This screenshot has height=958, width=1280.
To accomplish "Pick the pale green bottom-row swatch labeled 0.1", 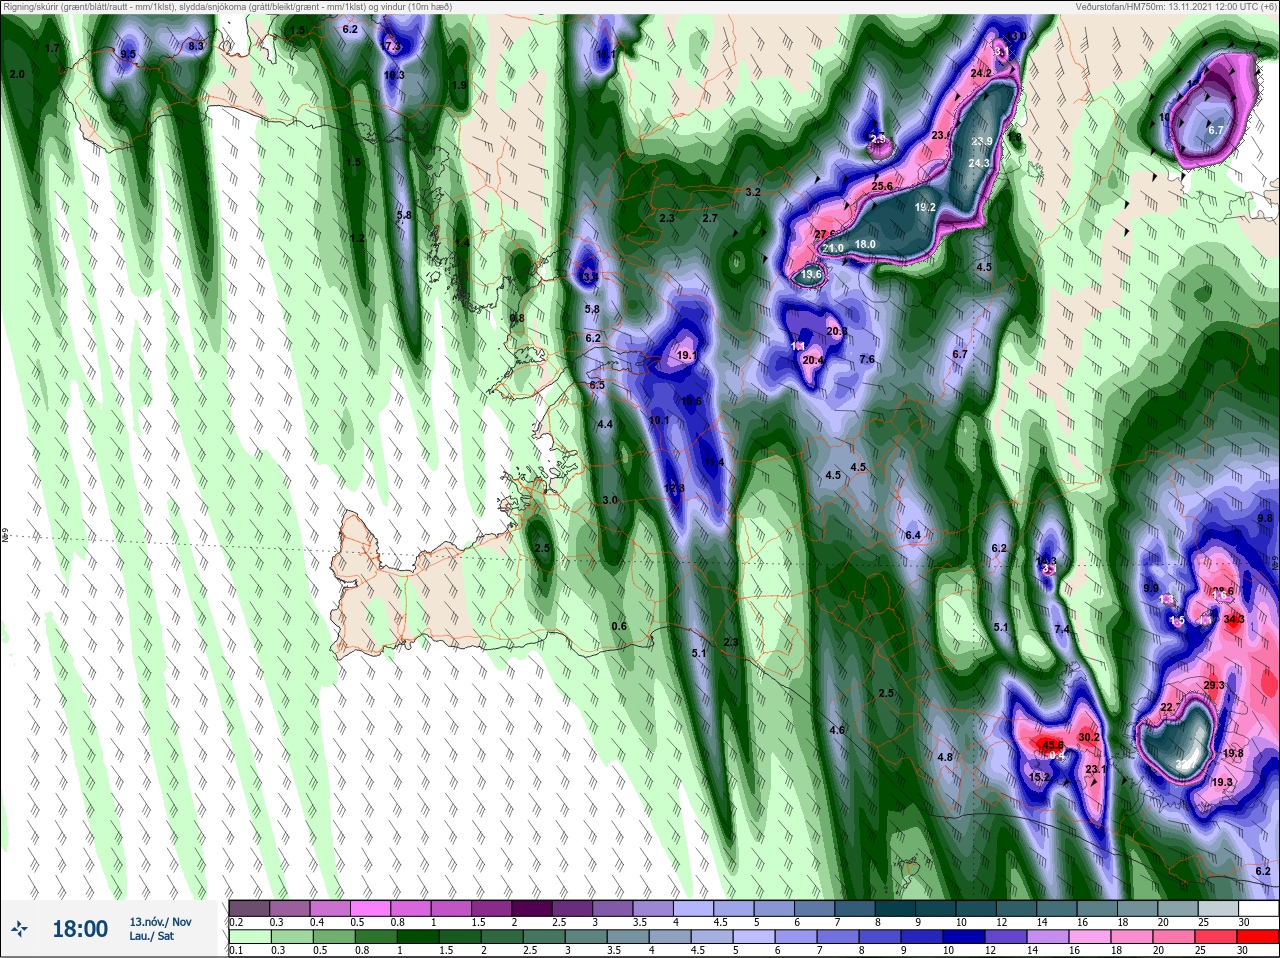I will coord(249,937).
